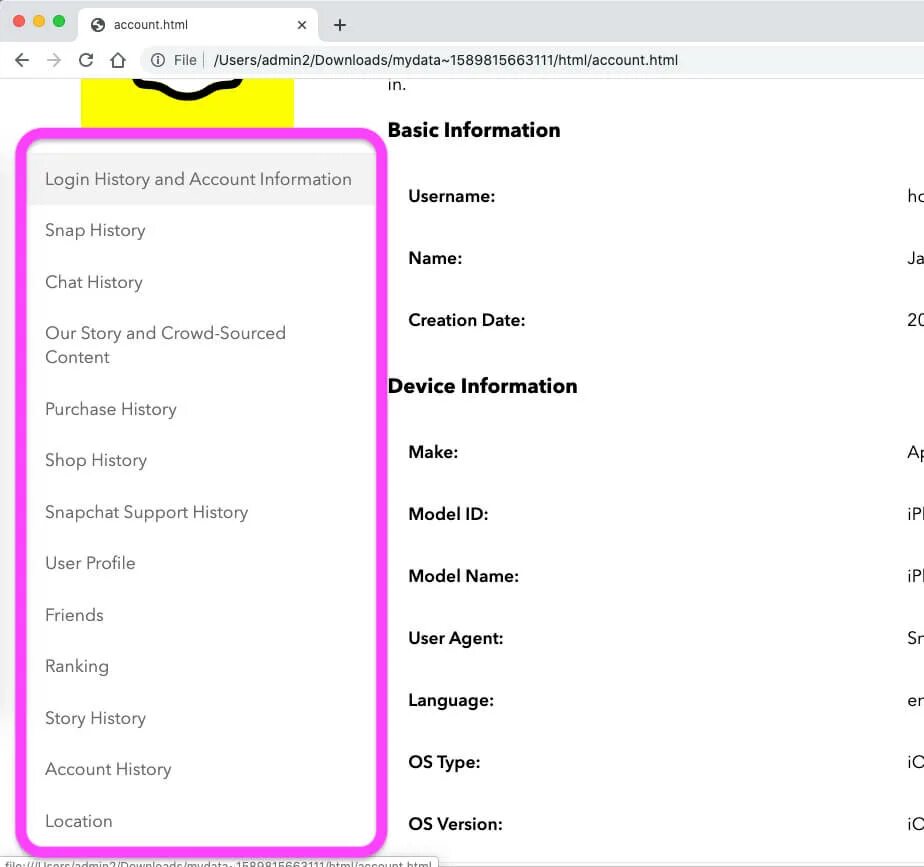This screenshot has height=867, width=924.
Task: View Story History
Action: click(x=95, y=718)
